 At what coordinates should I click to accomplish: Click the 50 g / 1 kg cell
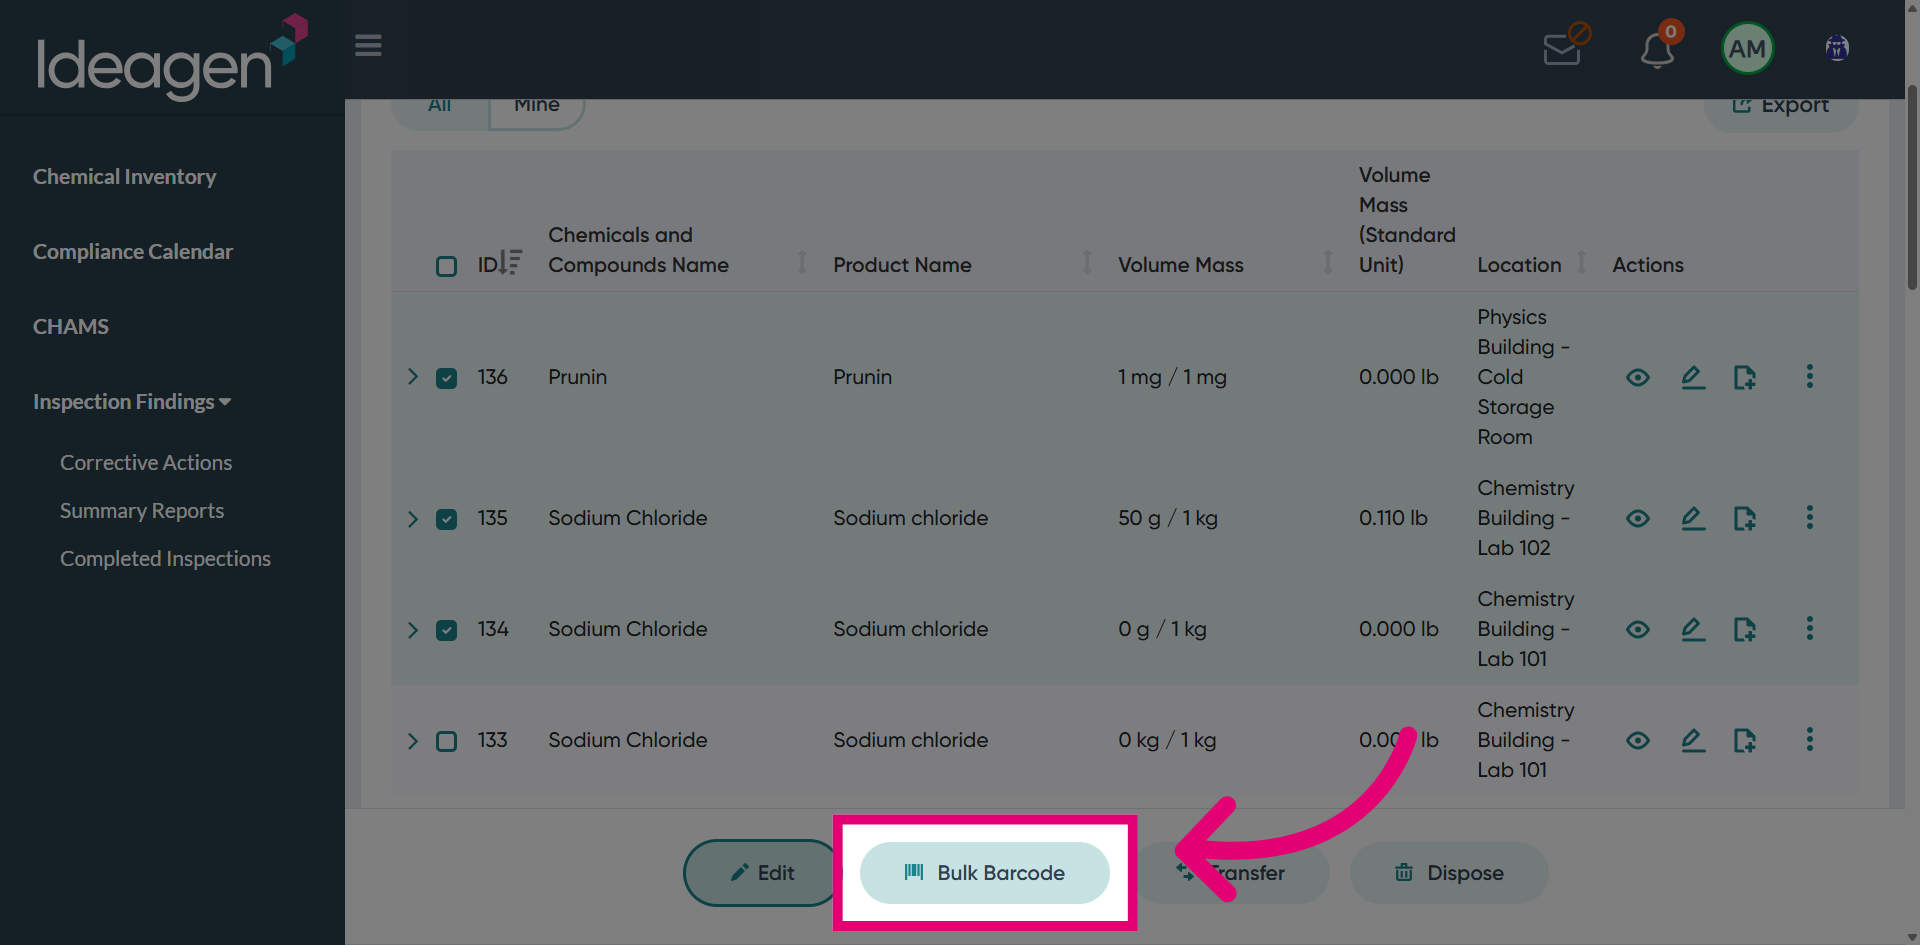point(1167,518)
